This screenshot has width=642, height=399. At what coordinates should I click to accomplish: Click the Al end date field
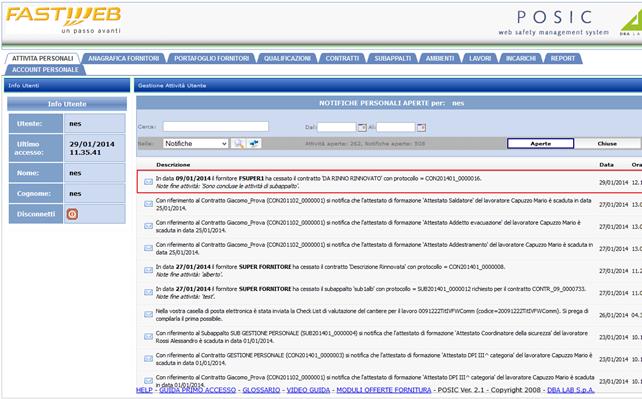click(396, 127)
